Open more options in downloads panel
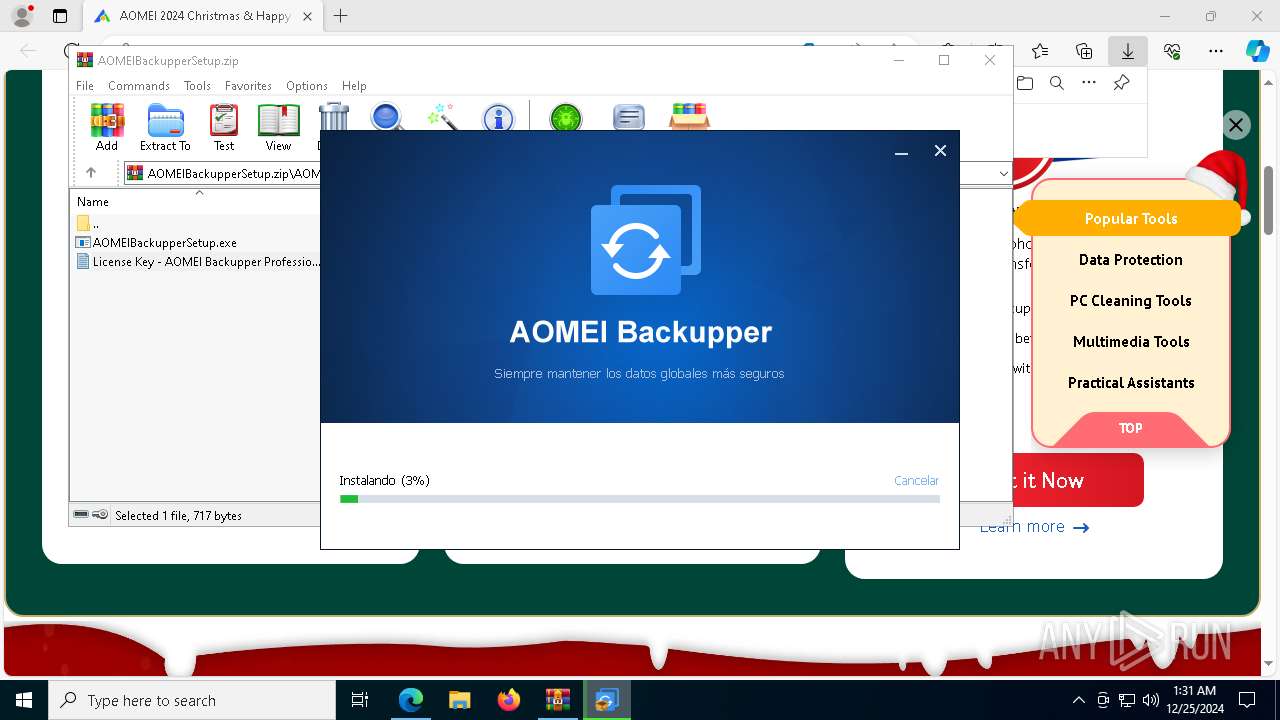 (x=1089, y=83)
